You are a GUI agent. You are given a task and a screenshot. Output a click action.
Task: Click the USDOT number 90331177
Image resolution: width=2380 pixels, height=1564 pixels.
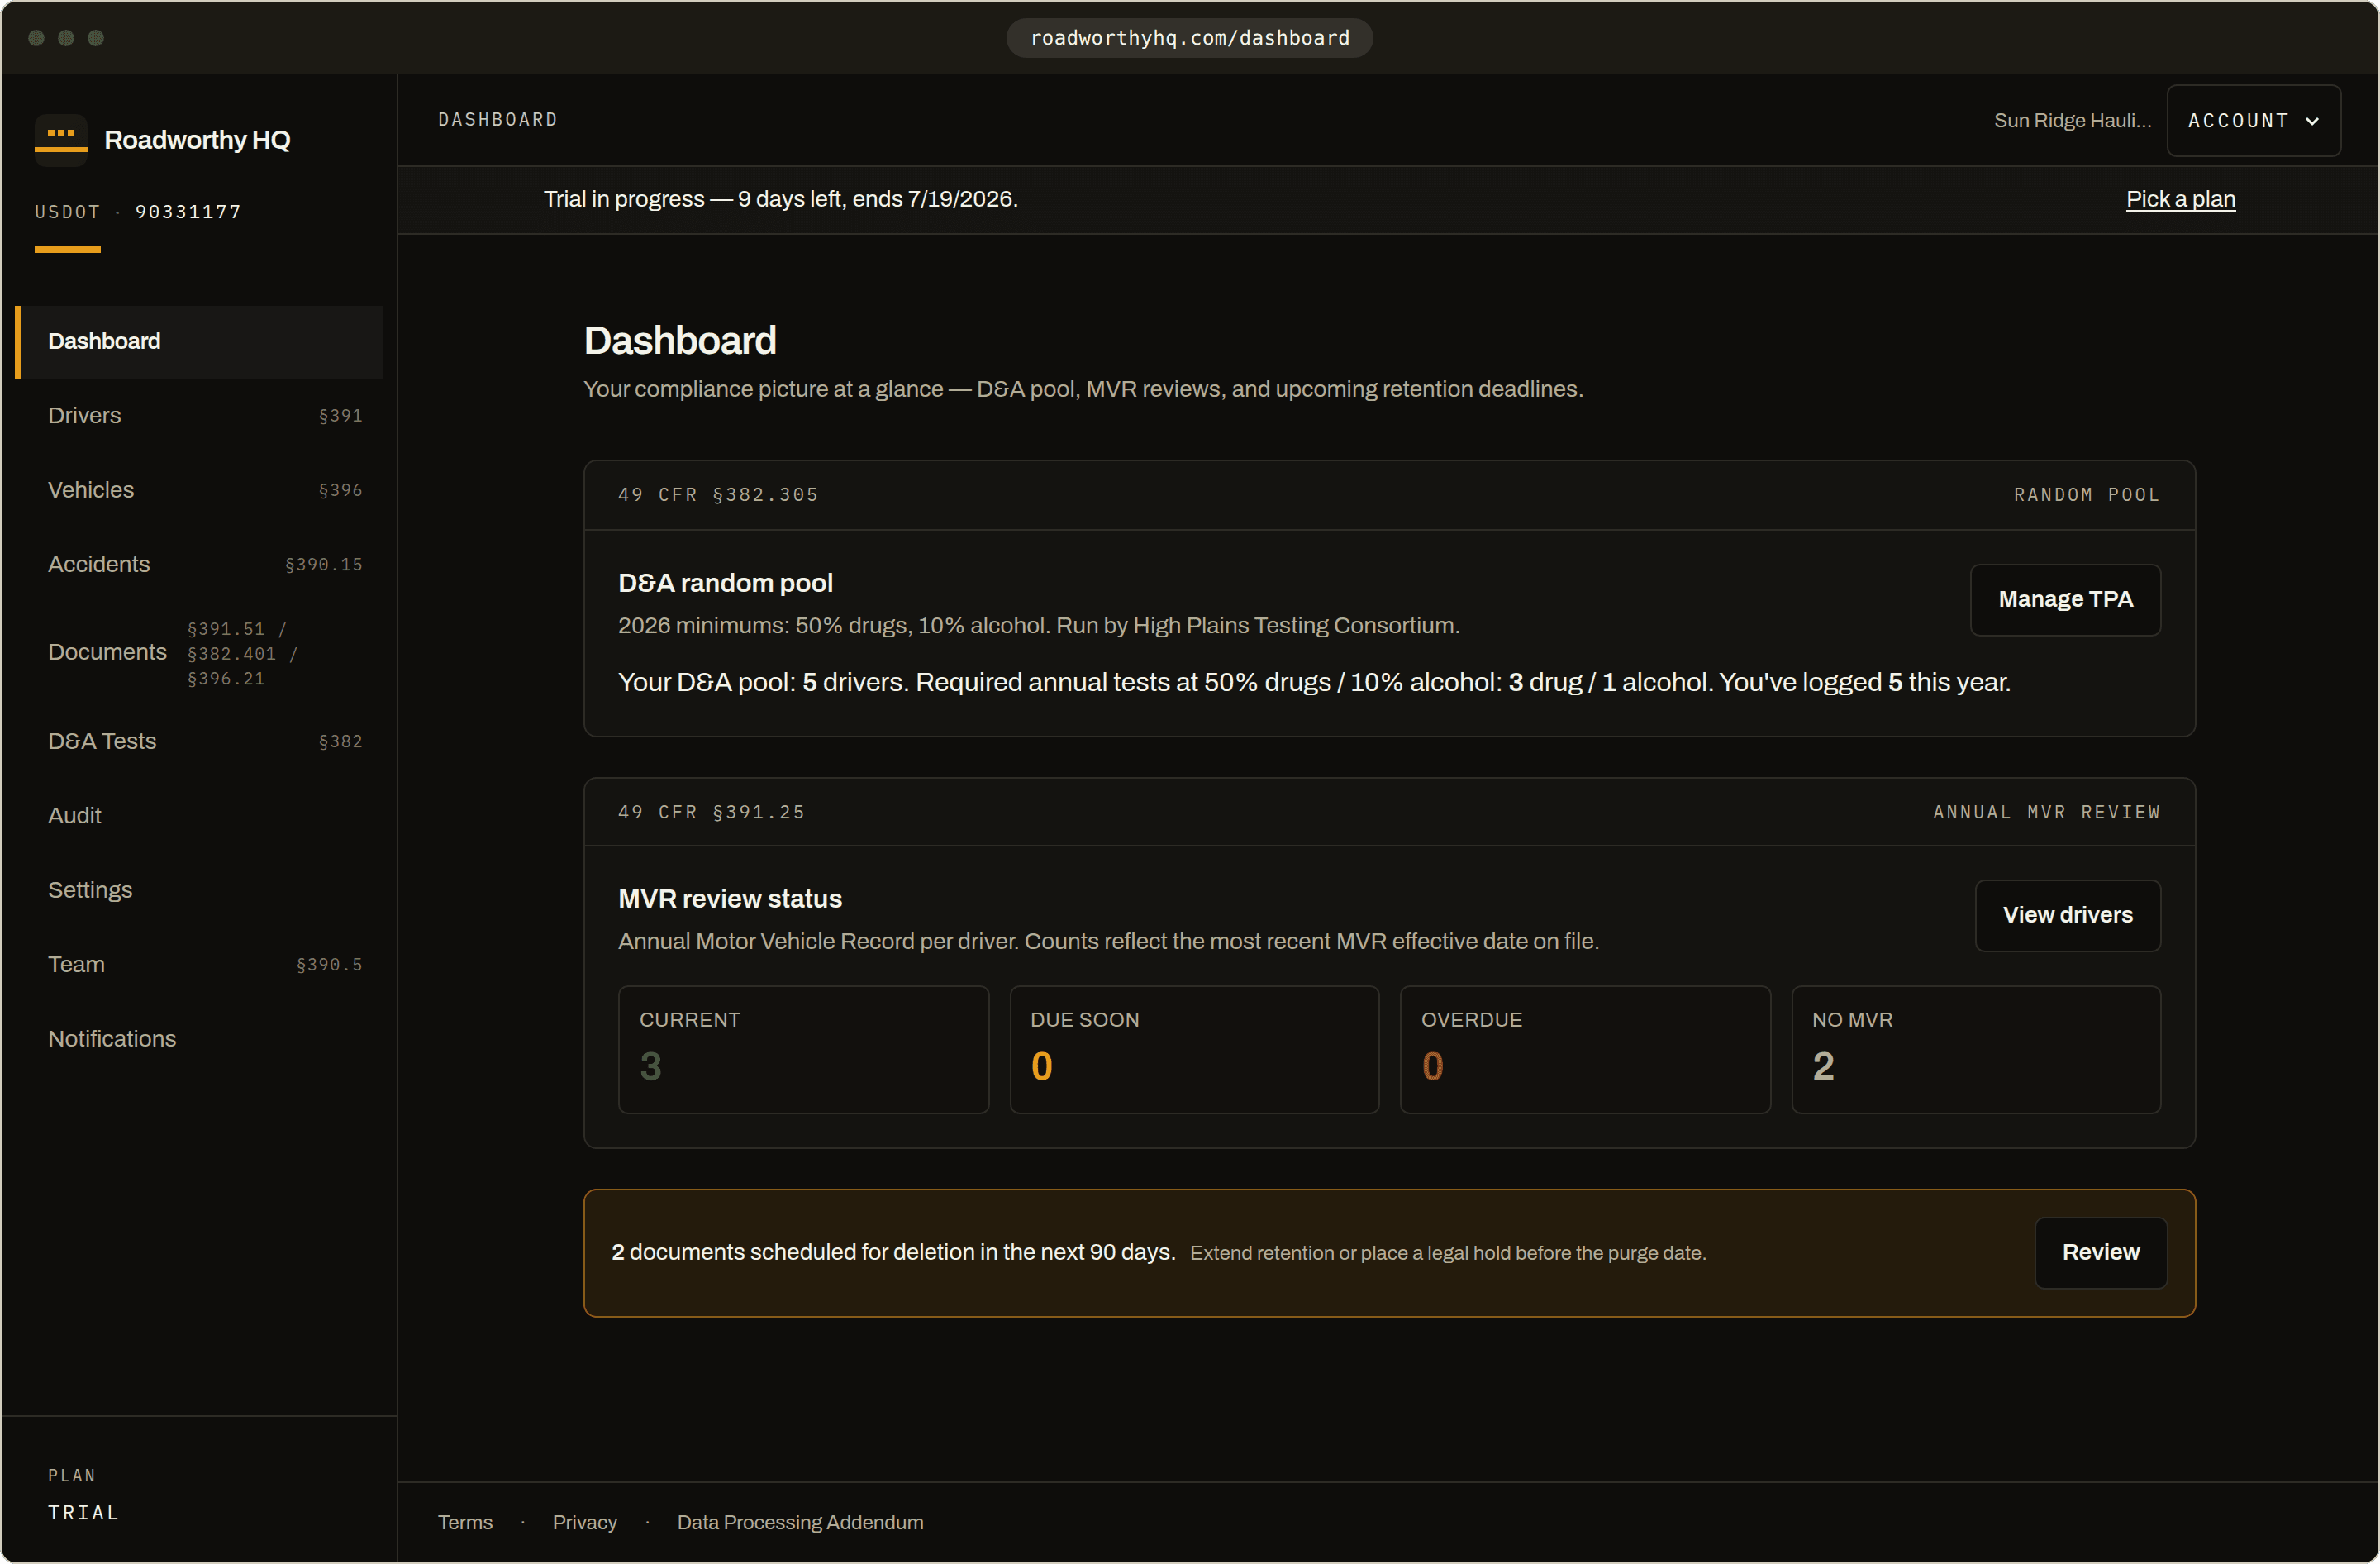(188, 212)
